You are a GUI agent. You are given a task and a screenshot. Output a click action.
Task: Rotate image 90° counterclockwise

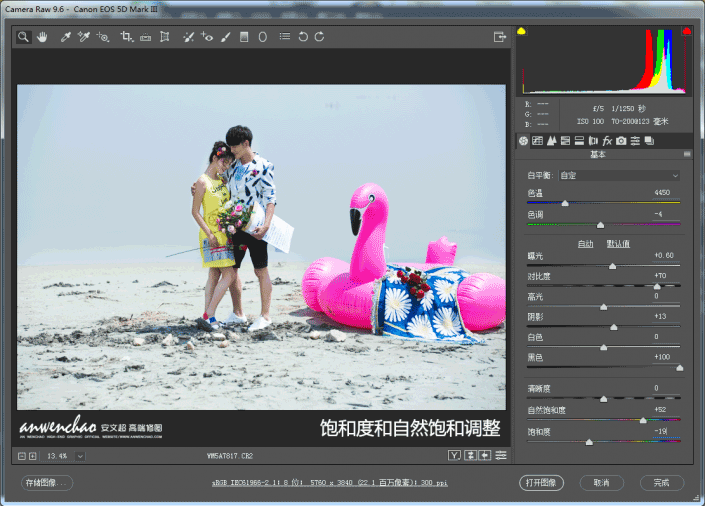tap(303, 37)
